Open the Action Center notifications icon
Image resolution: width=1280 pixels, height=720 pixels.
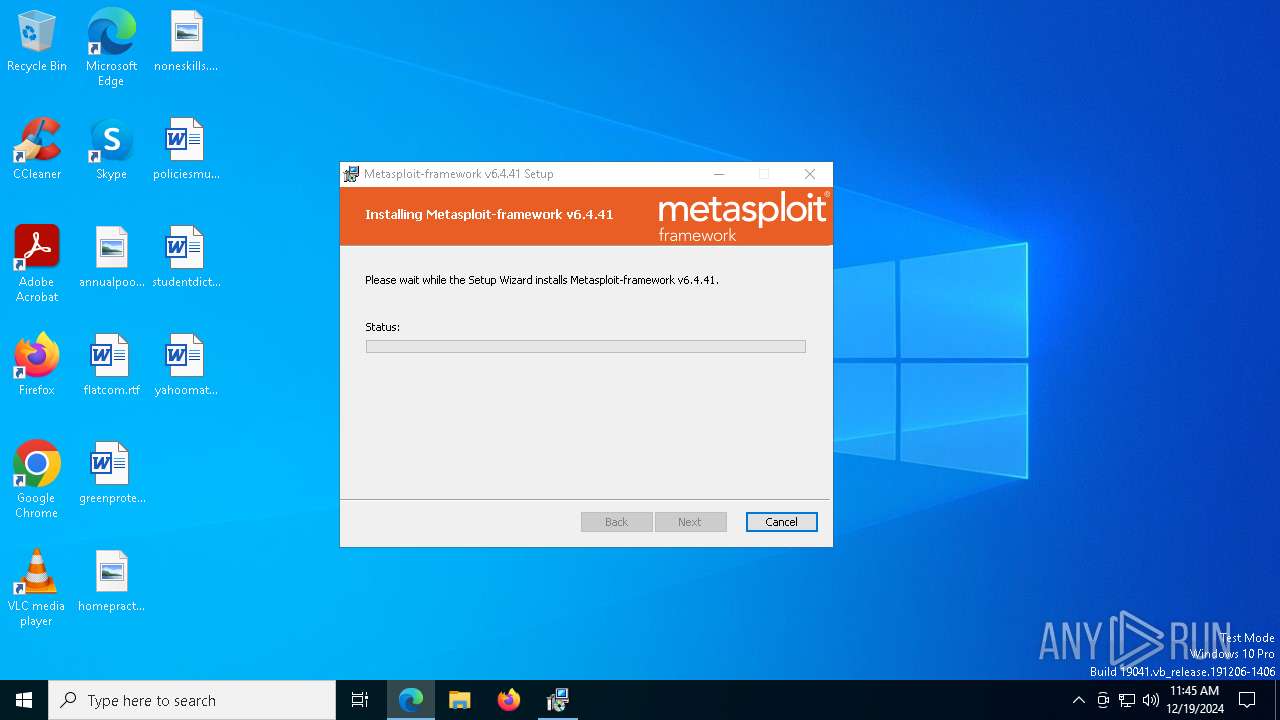pos(1247,700)
